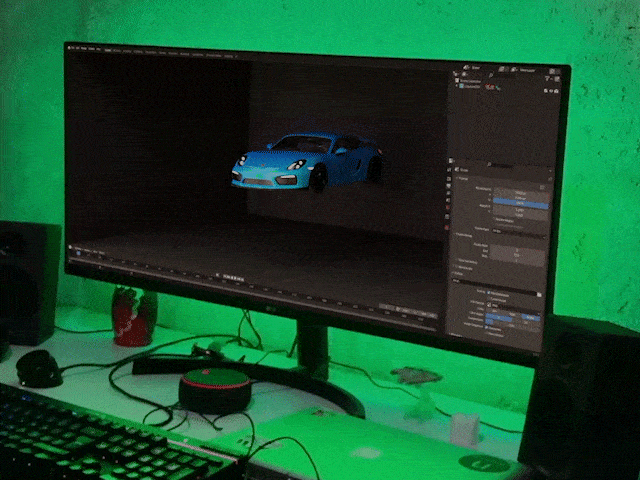
Task: Switch to the Modeling workspace tab
Action: pos(117,51)
